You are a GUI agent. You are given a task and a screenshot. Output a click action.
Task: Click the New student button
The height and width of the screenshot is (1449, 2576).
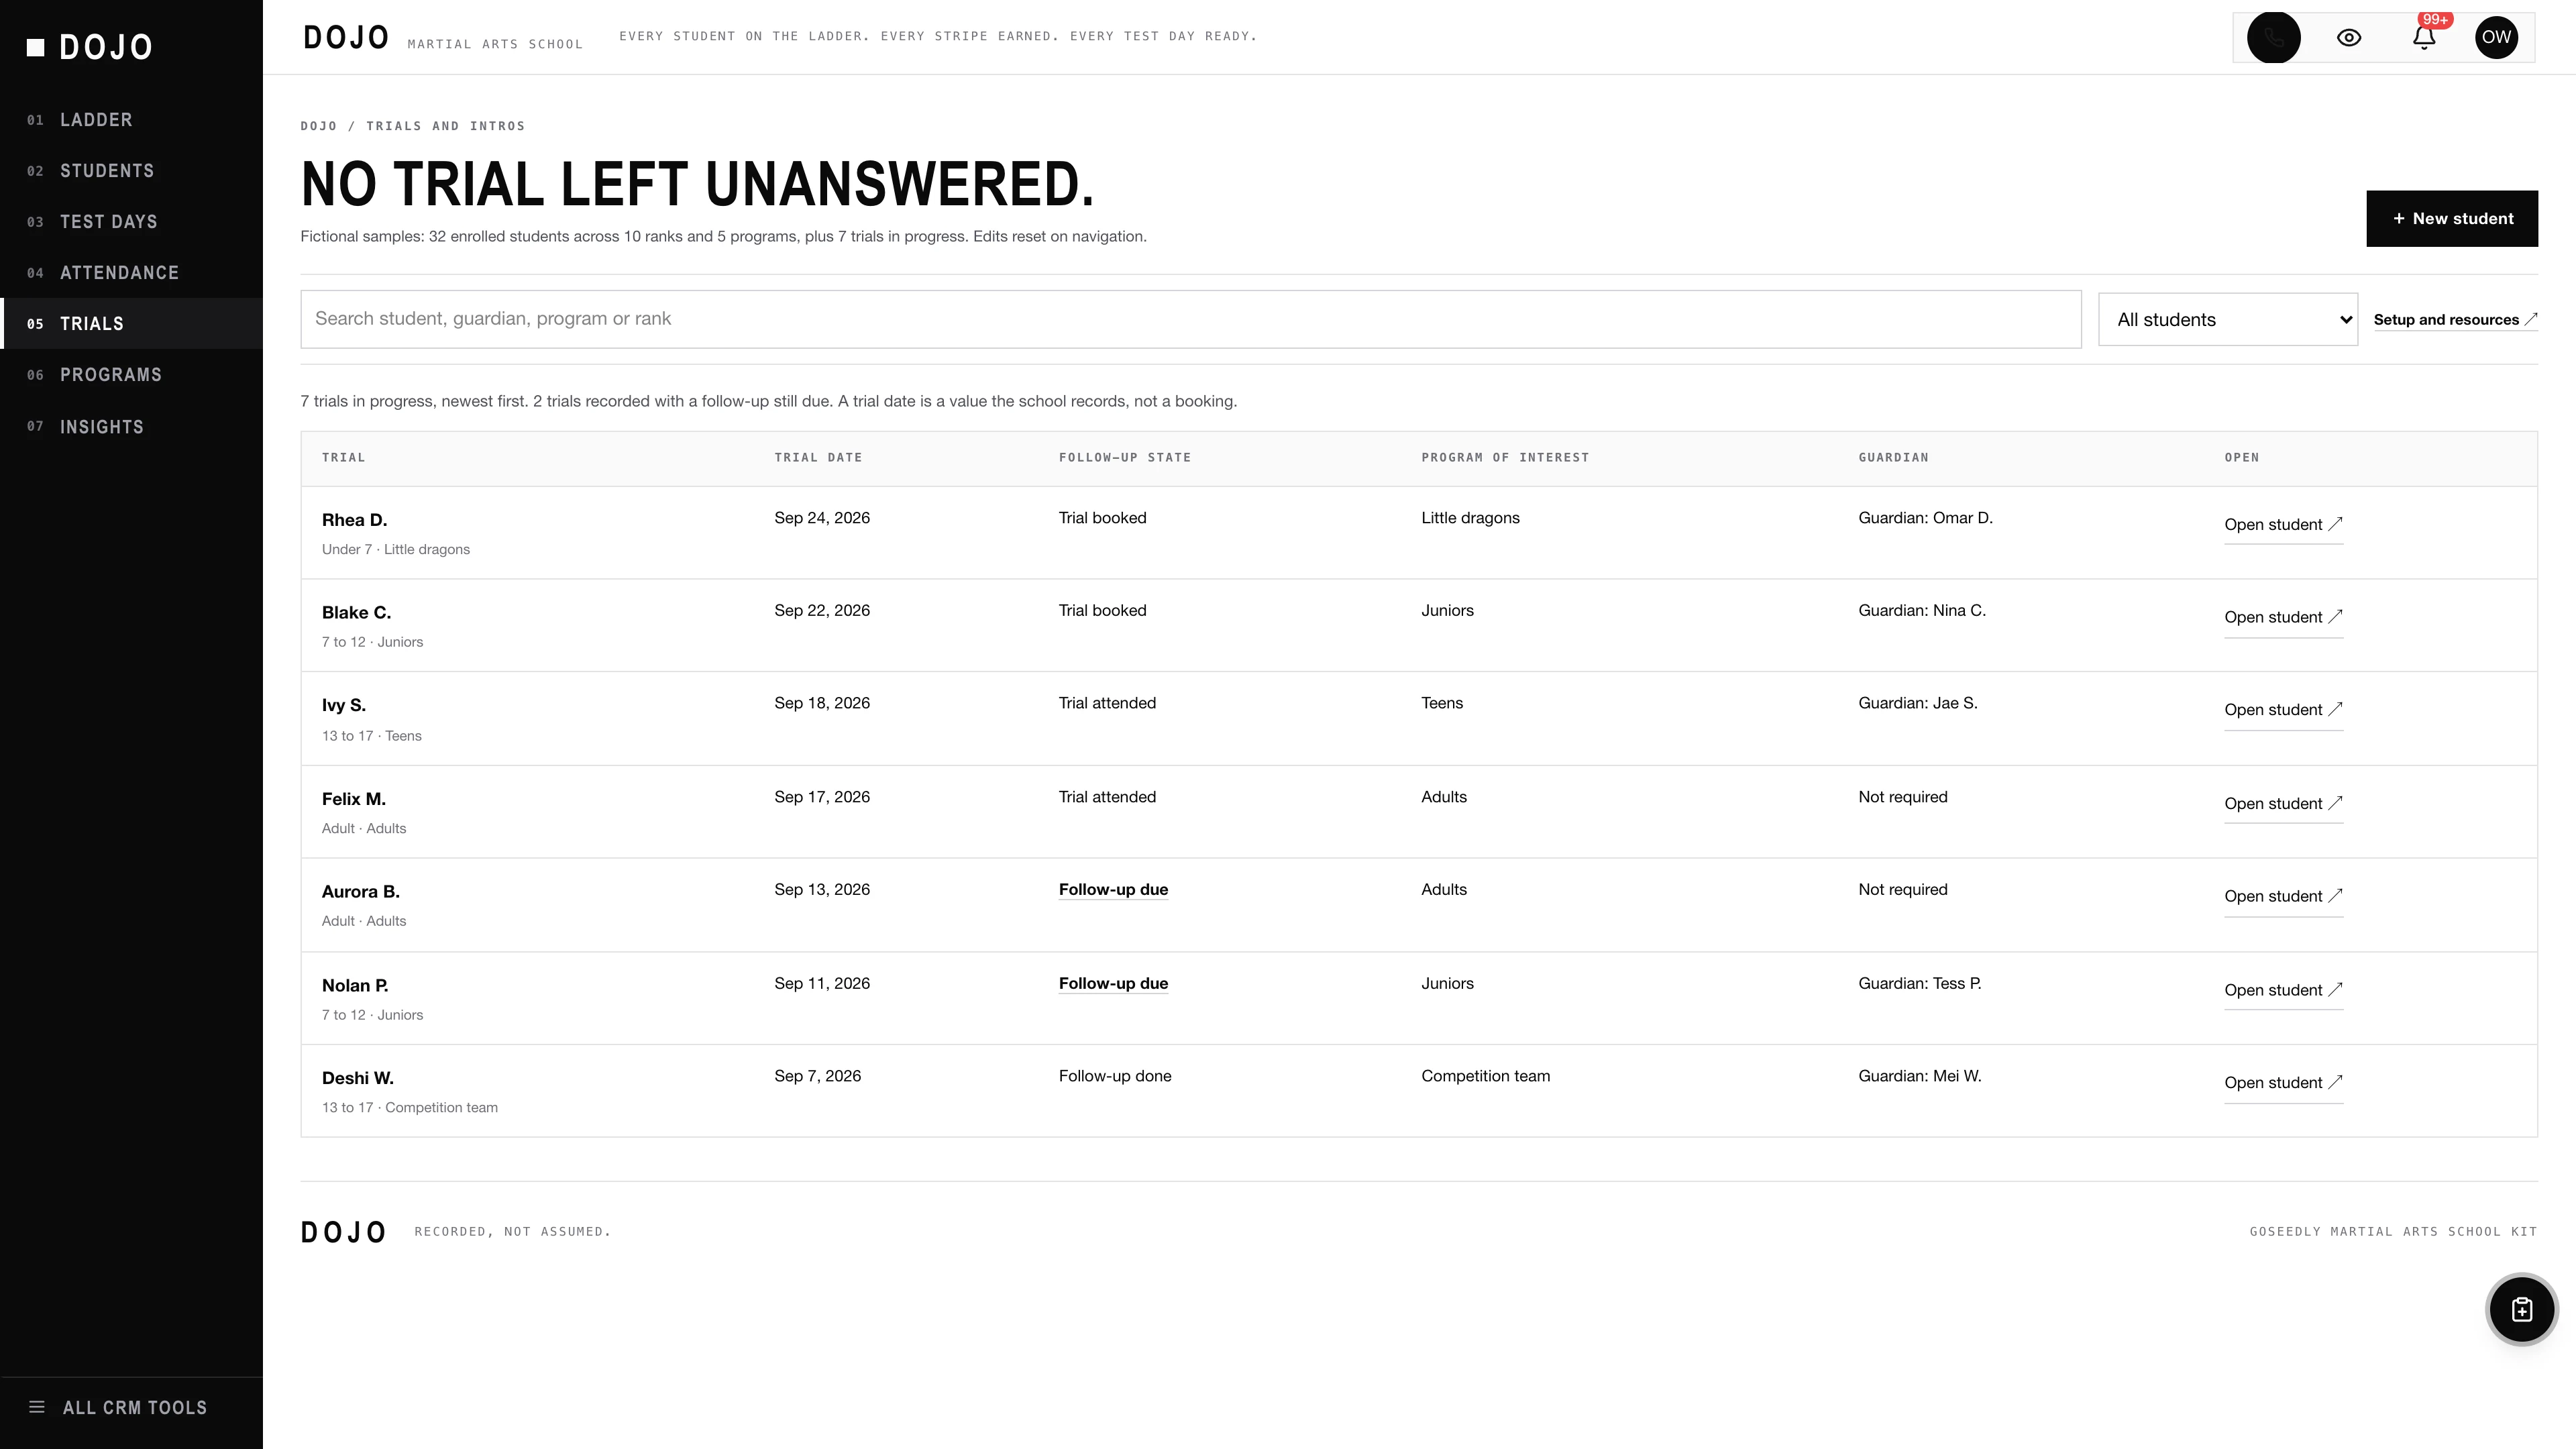coord(2451,219)
